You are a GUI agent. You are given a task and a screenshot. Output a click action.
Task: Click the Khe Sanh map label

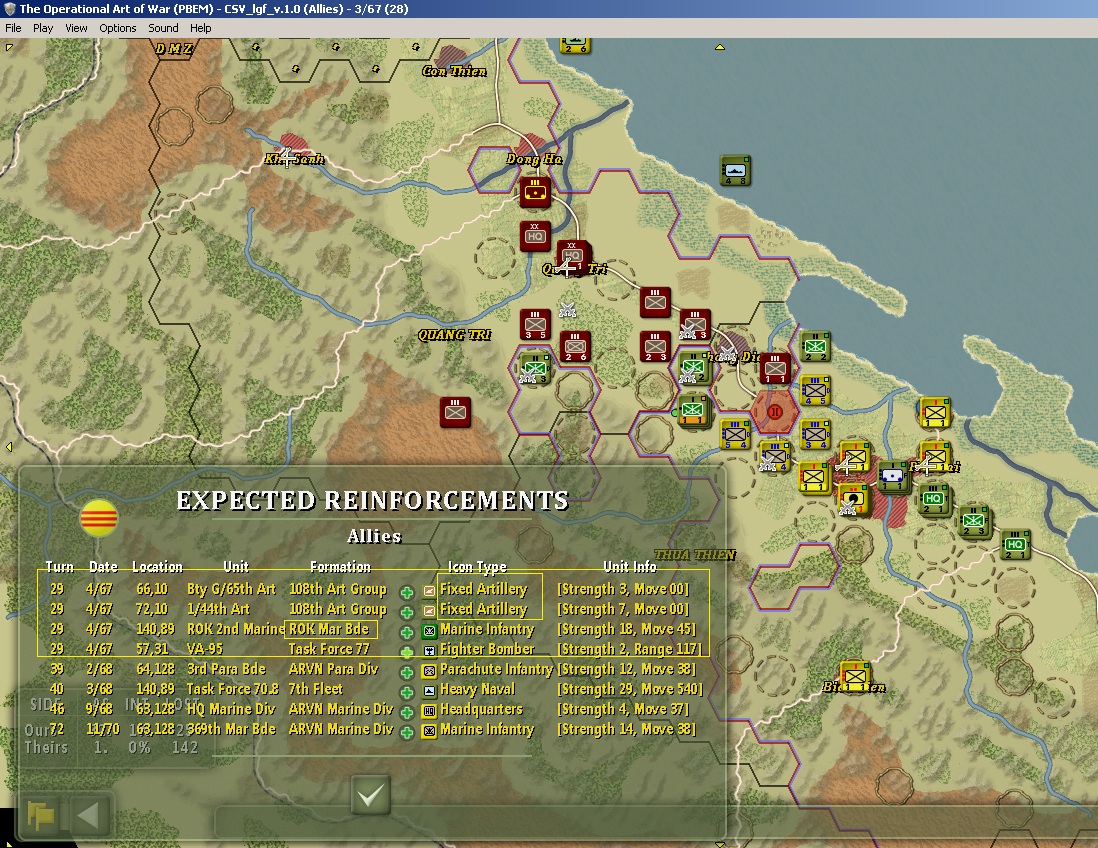[x=294, y=159]
